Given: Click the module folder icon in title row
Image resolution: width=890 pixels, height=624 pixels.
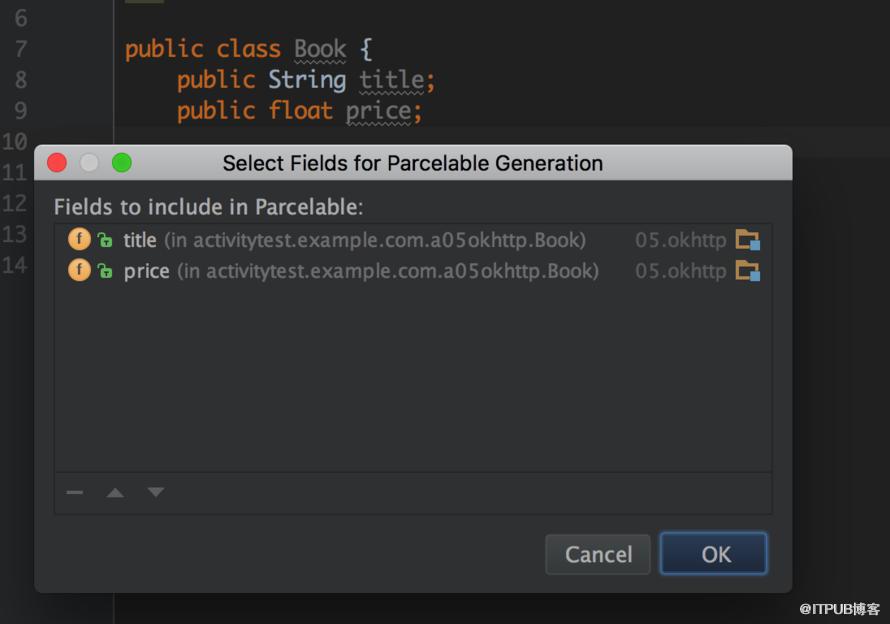Looking at the screenshot, I should (x=748, y=240).
